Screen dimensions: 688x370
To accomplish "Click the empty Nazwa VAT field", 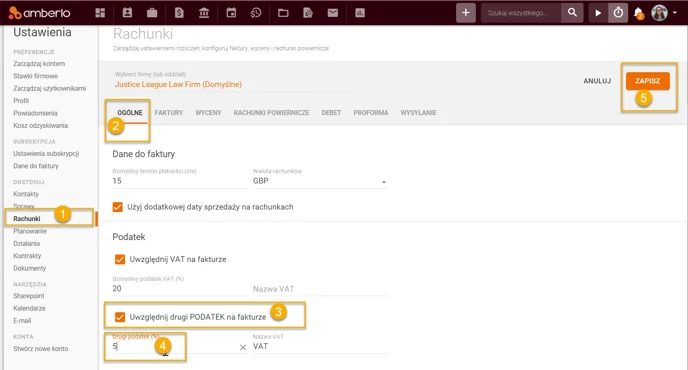I will [x=320, y=289].
